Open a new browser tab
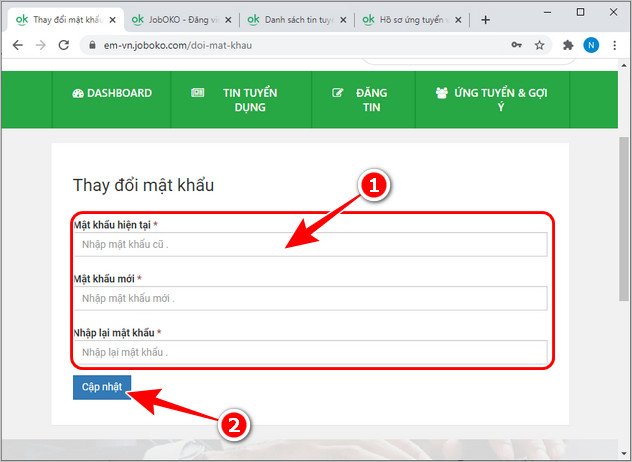The height and width of the screenshot is (462, 632). click(486, 19)
